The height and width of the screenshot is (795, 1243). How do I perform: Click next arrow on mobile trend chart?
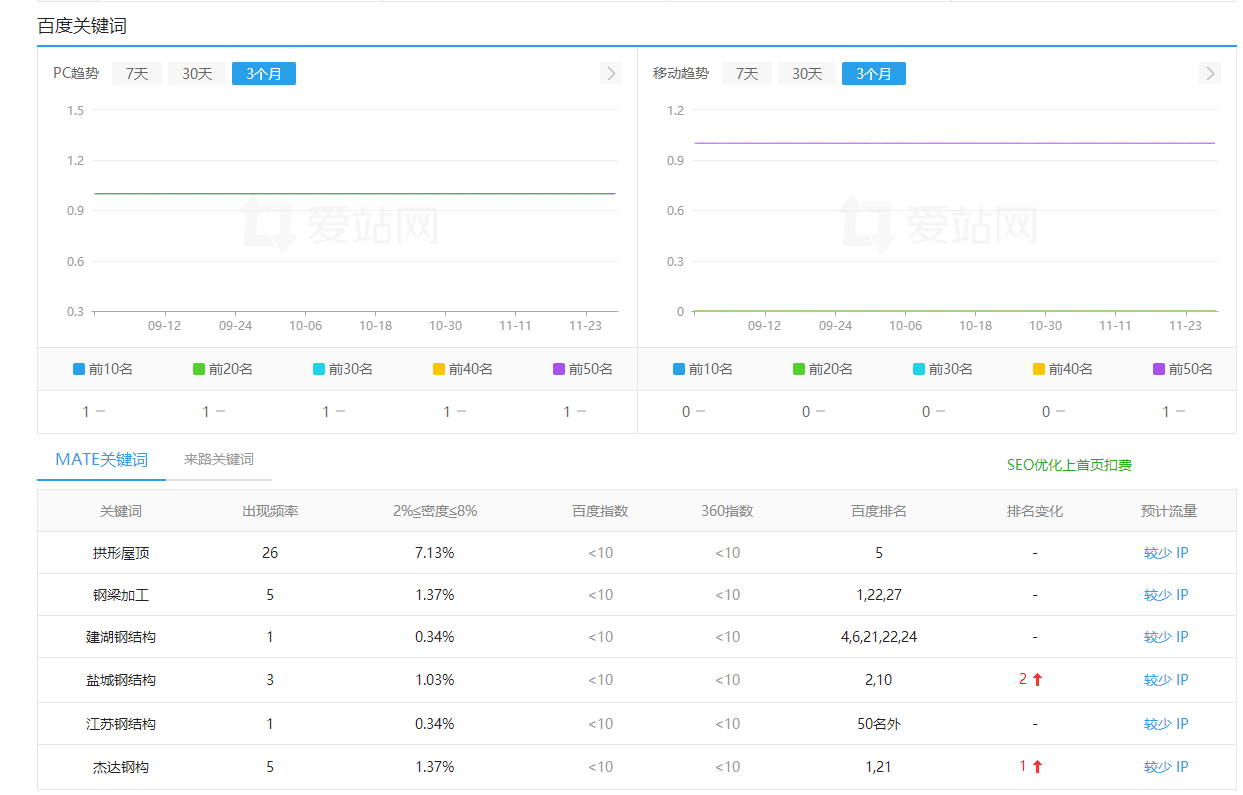pyautogui.click(x=1210, y=73)
